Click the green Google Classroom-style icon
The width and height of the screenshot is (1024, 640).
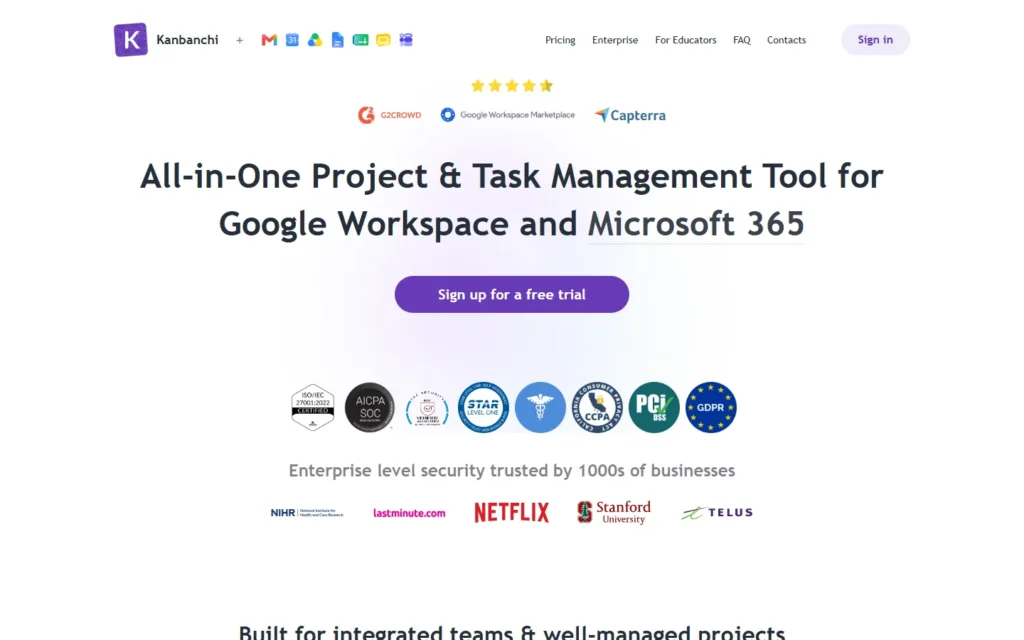coord(360,40)
